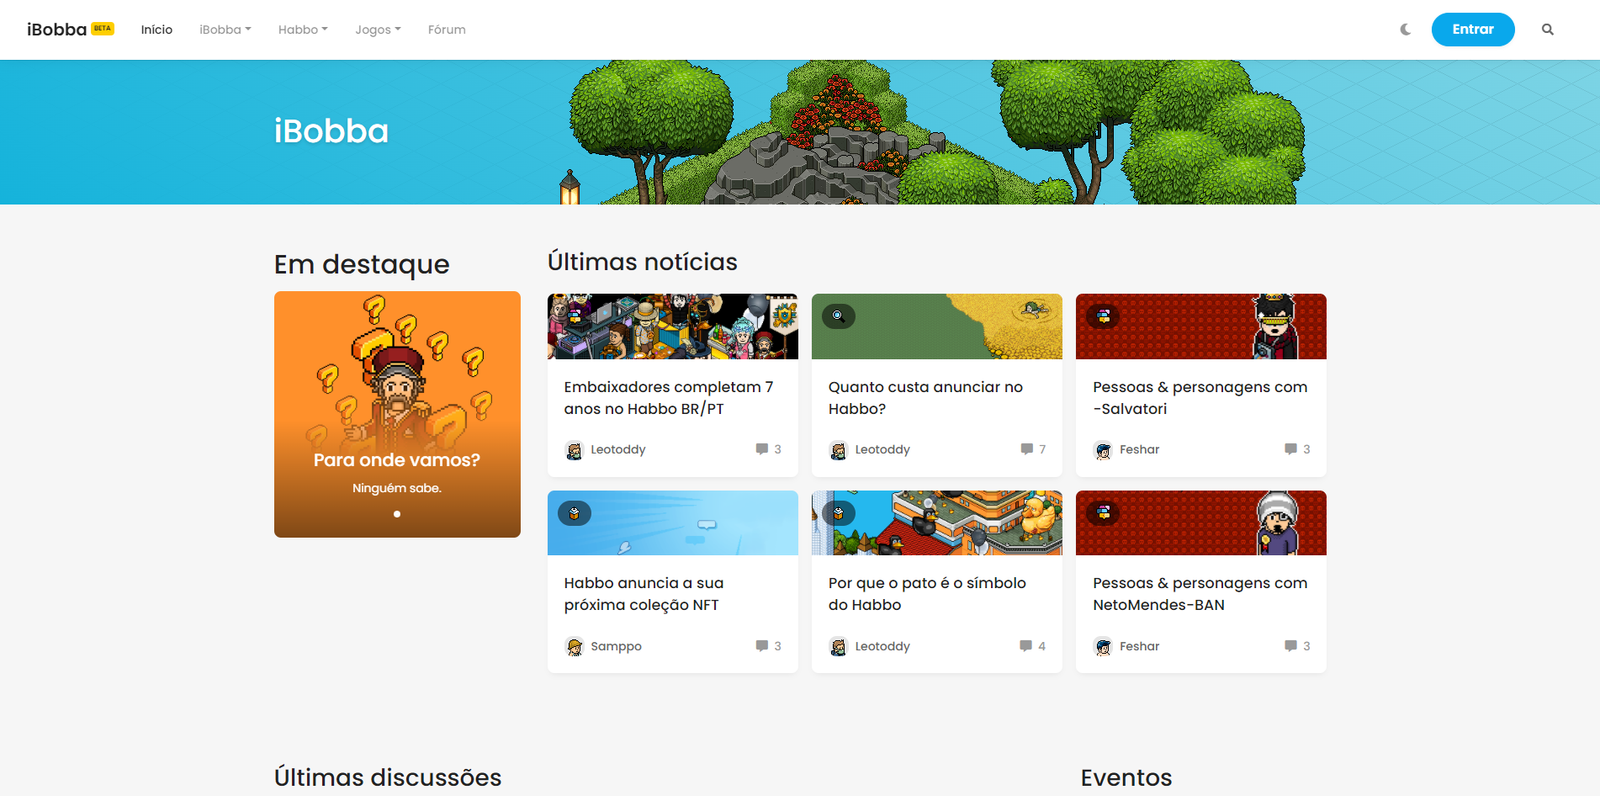Viewport: 1600px width, 796px height.
Task: Click comments icon on NFT coleção card
Action: coord(762,646)
